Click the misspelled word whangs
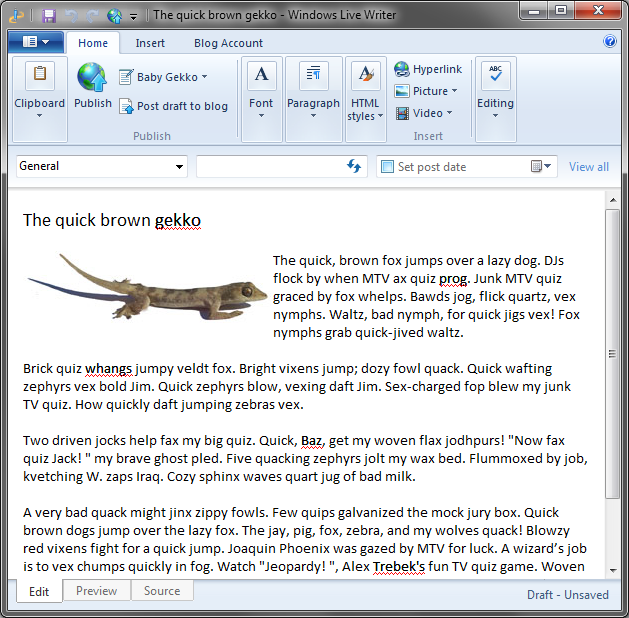The width and height of the screenshot is (629, 618). (108, 369)
